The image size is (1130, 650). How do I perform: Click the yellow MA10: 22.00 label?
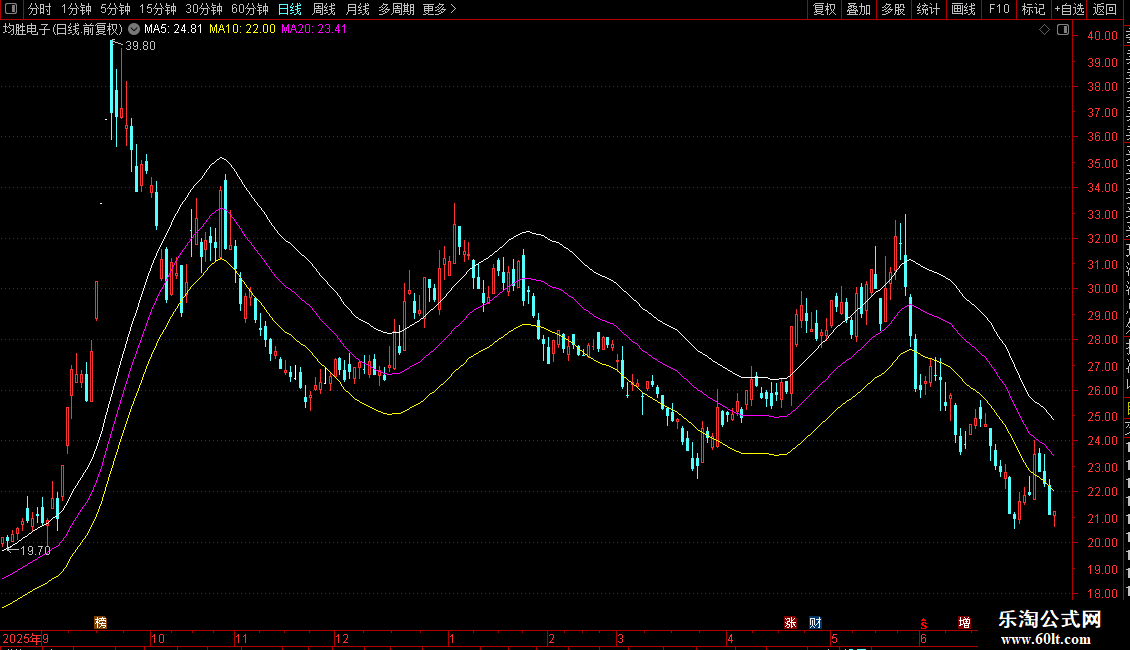(x=242, y=30)
